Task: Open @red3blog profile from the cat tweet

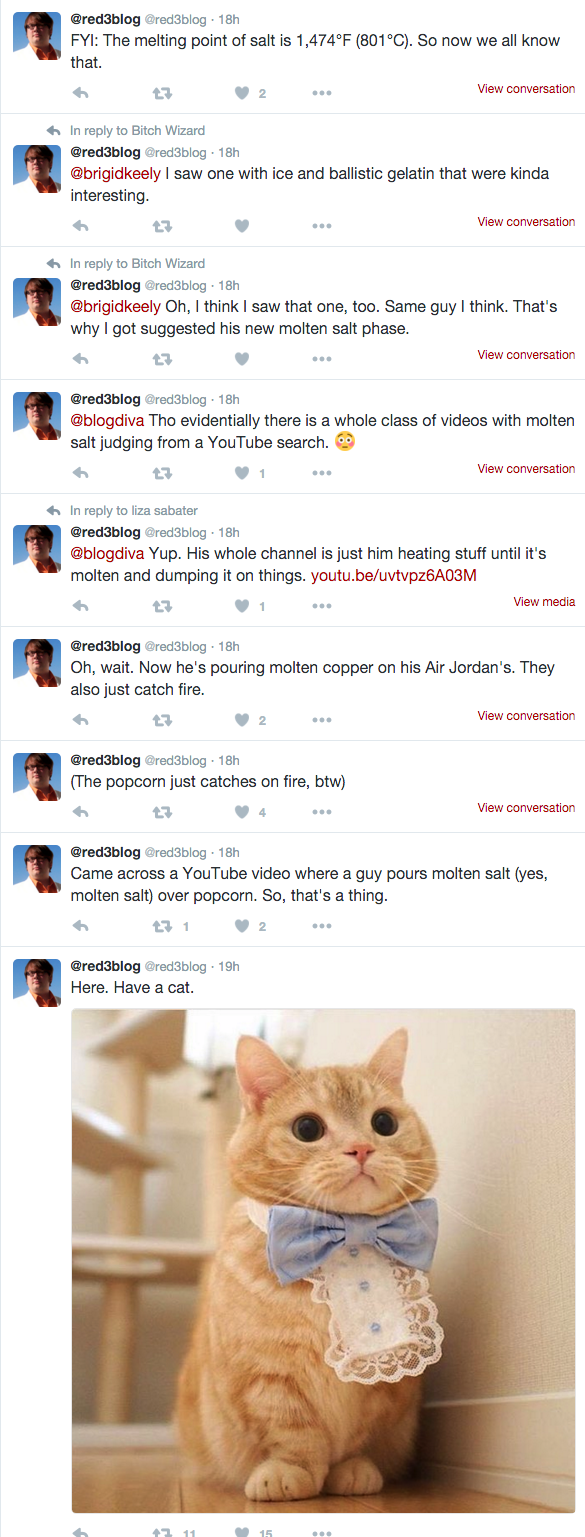Action: click(105, 966)
